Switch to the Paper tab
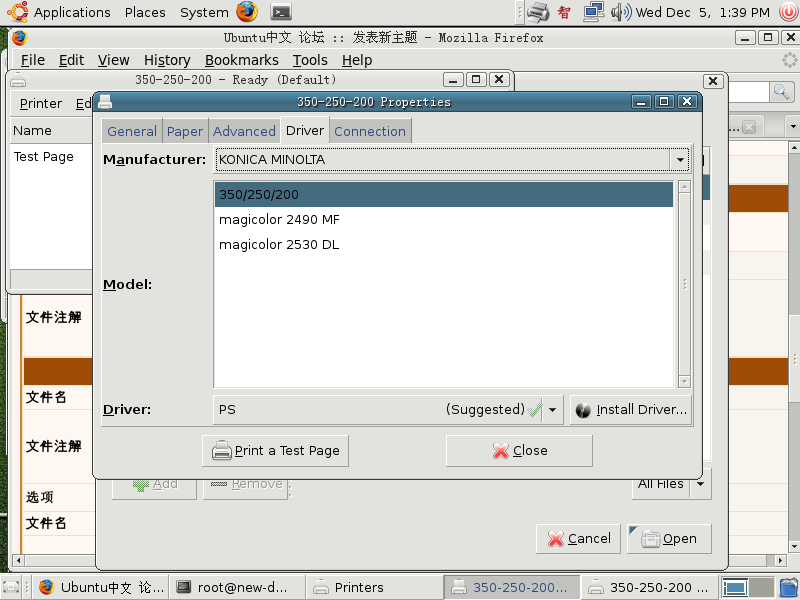The height and width of the screenshot is (600, 800). point(185,131)
